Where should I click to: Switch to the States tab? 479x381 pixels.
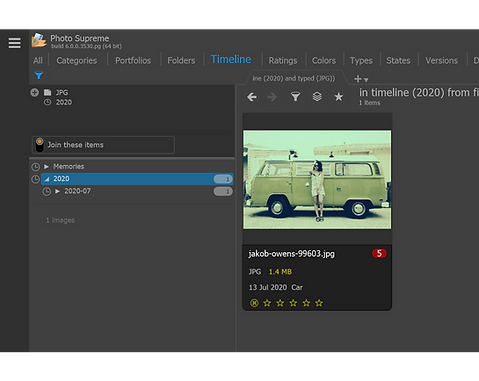point(398,60)
